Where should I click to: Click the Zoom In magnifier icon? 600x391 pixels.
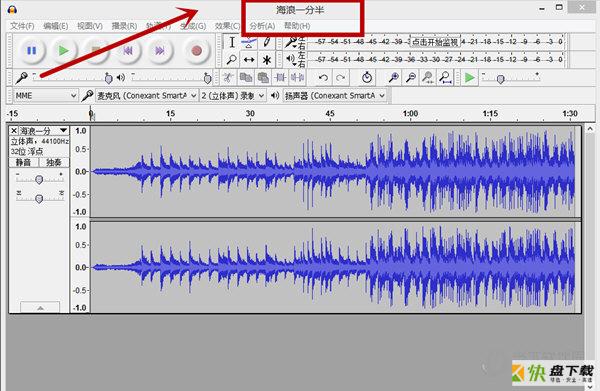click(x=393, y=78)
